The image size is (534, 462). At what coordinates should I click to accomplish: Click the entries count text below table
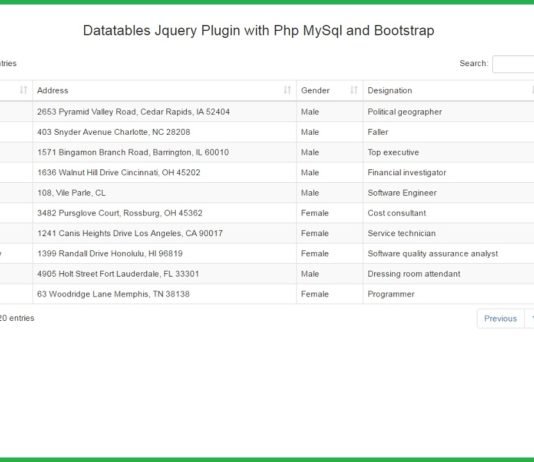coord(17,318)
